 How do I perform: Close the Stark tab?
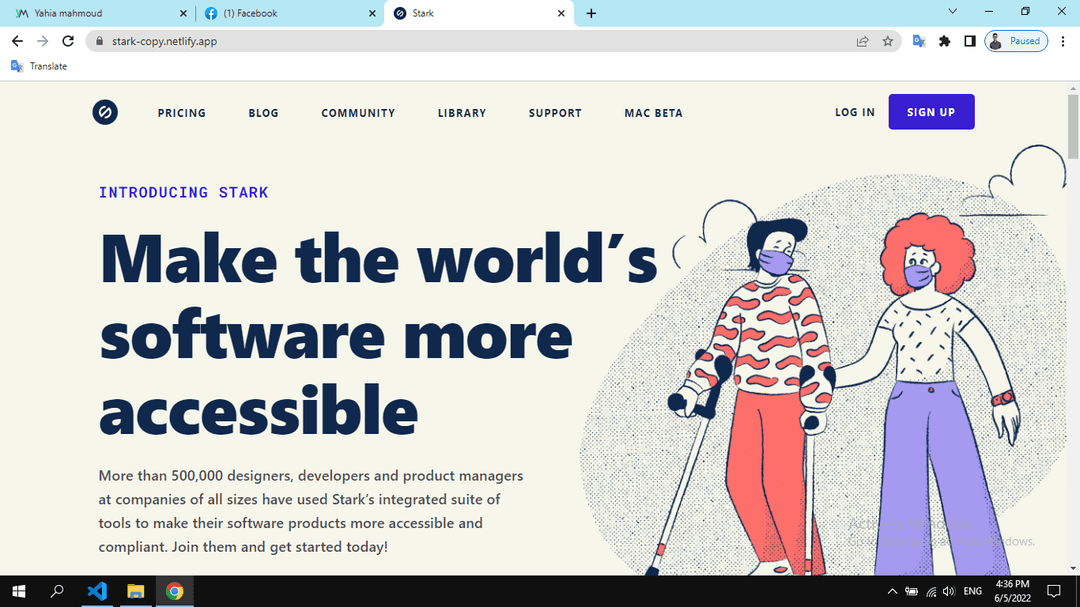(561, 13)
